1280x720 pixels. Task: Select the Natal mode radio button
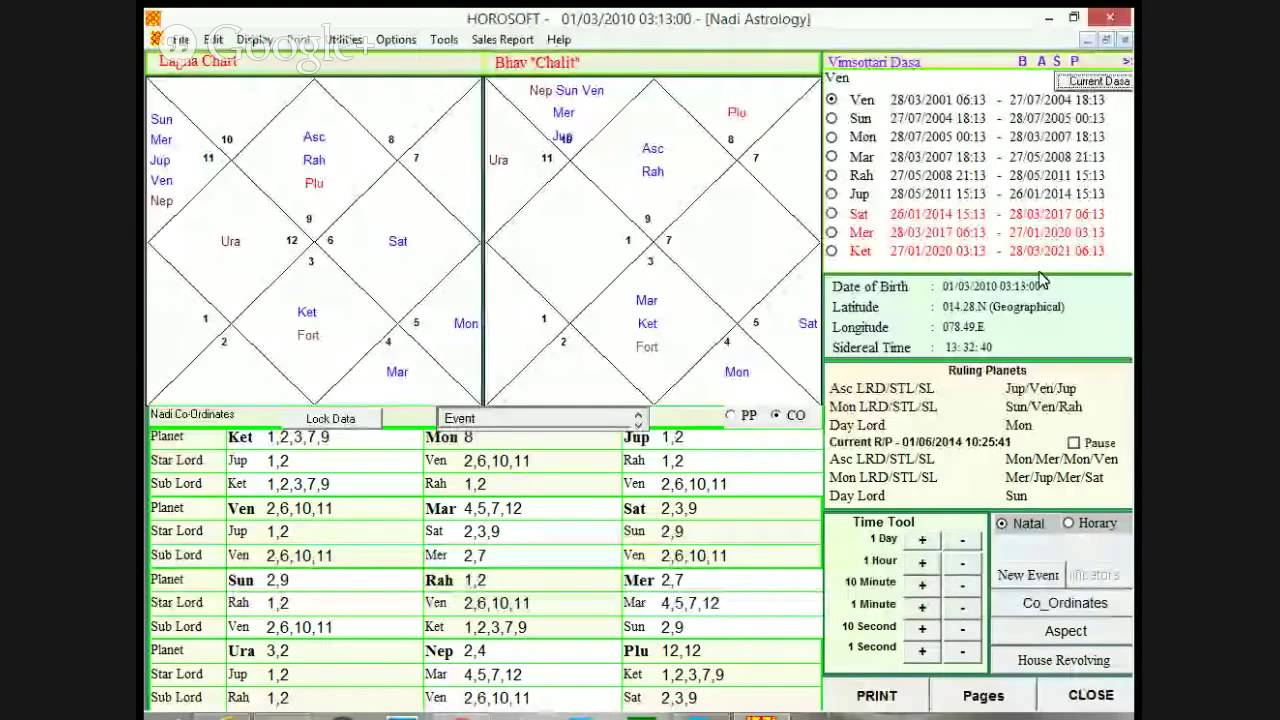point(1002,523)
